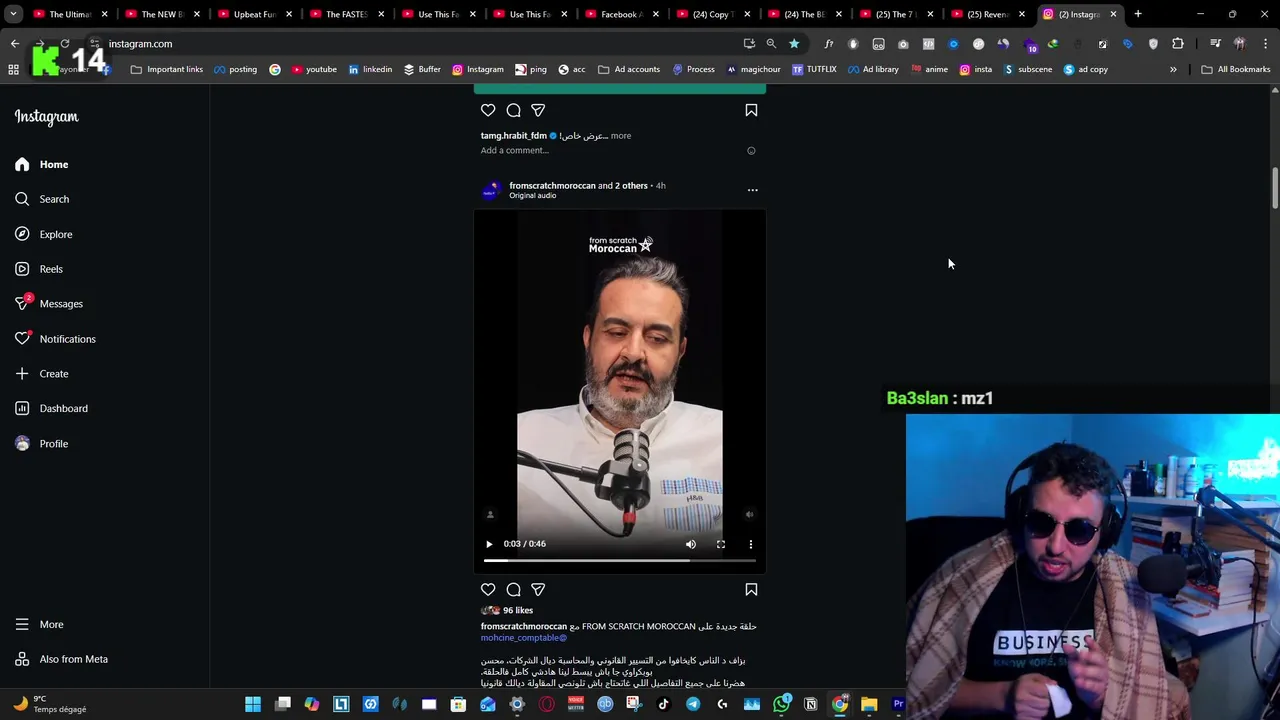This screenshot has width=1280, height=720.
Task: Open the Extensions puzzle icon
Action: tap(1177, 44)
